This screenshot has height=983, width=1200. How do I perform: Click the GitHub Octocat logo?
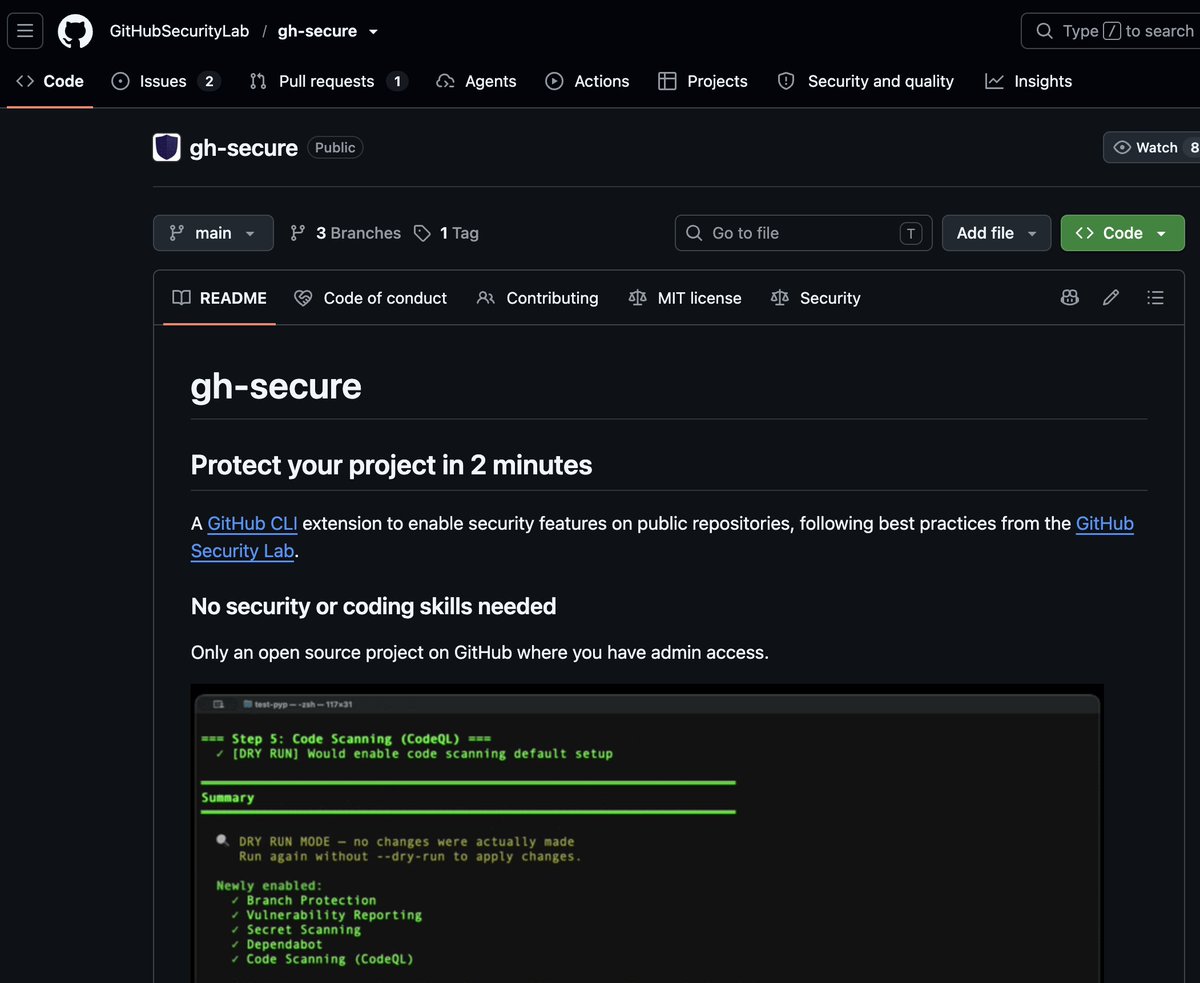75,31
